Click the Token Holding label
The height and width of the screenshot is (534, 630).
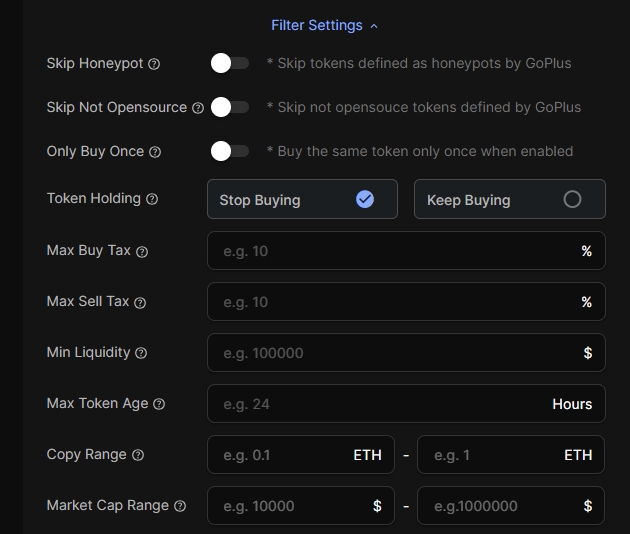[94, 198]
